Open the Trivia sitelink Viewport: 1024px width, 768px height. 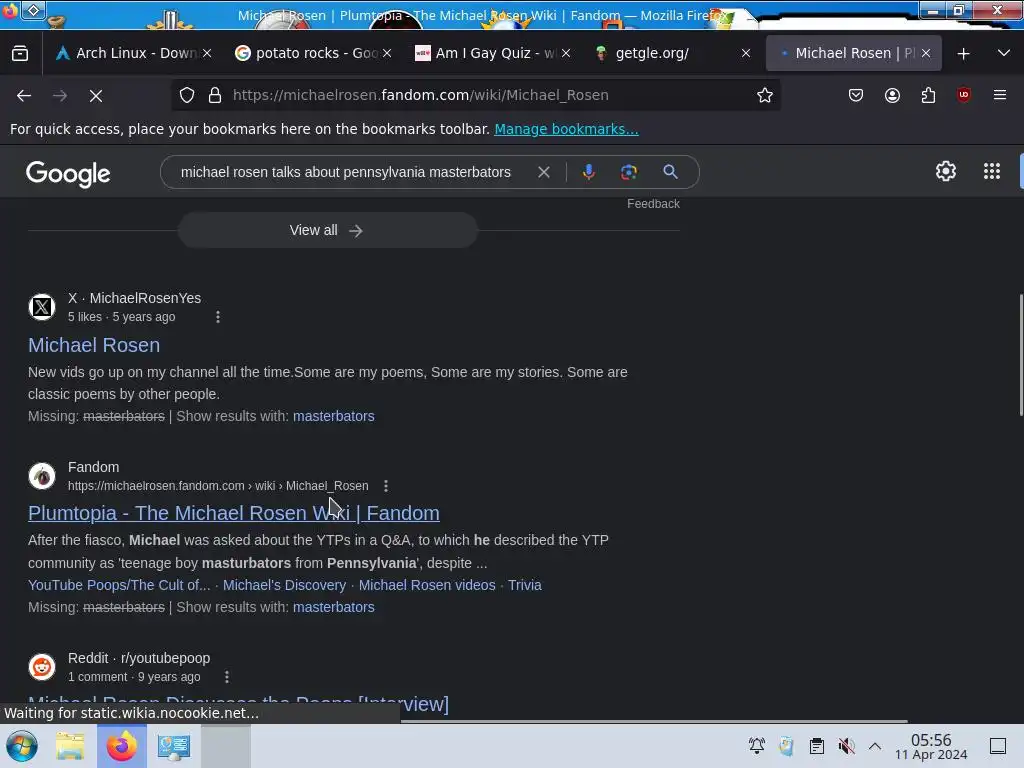524,585
